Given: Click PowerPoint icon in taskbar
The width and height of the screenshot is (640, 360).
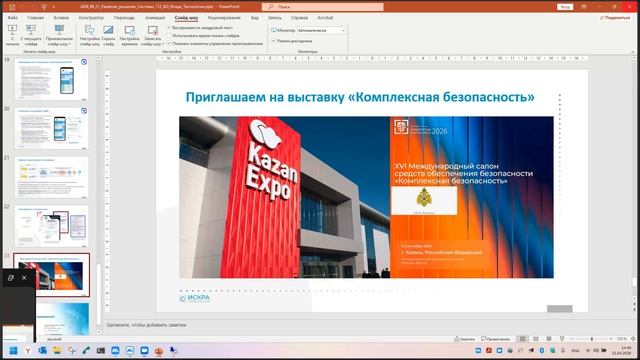Looking at the screenshot, I should (x=159, y=351).
